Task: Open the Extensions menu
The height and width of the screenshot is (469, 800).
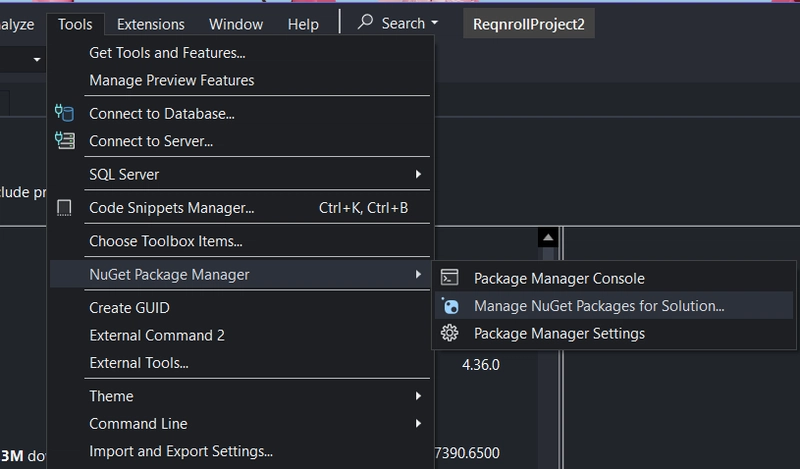Action: point(150,23)
